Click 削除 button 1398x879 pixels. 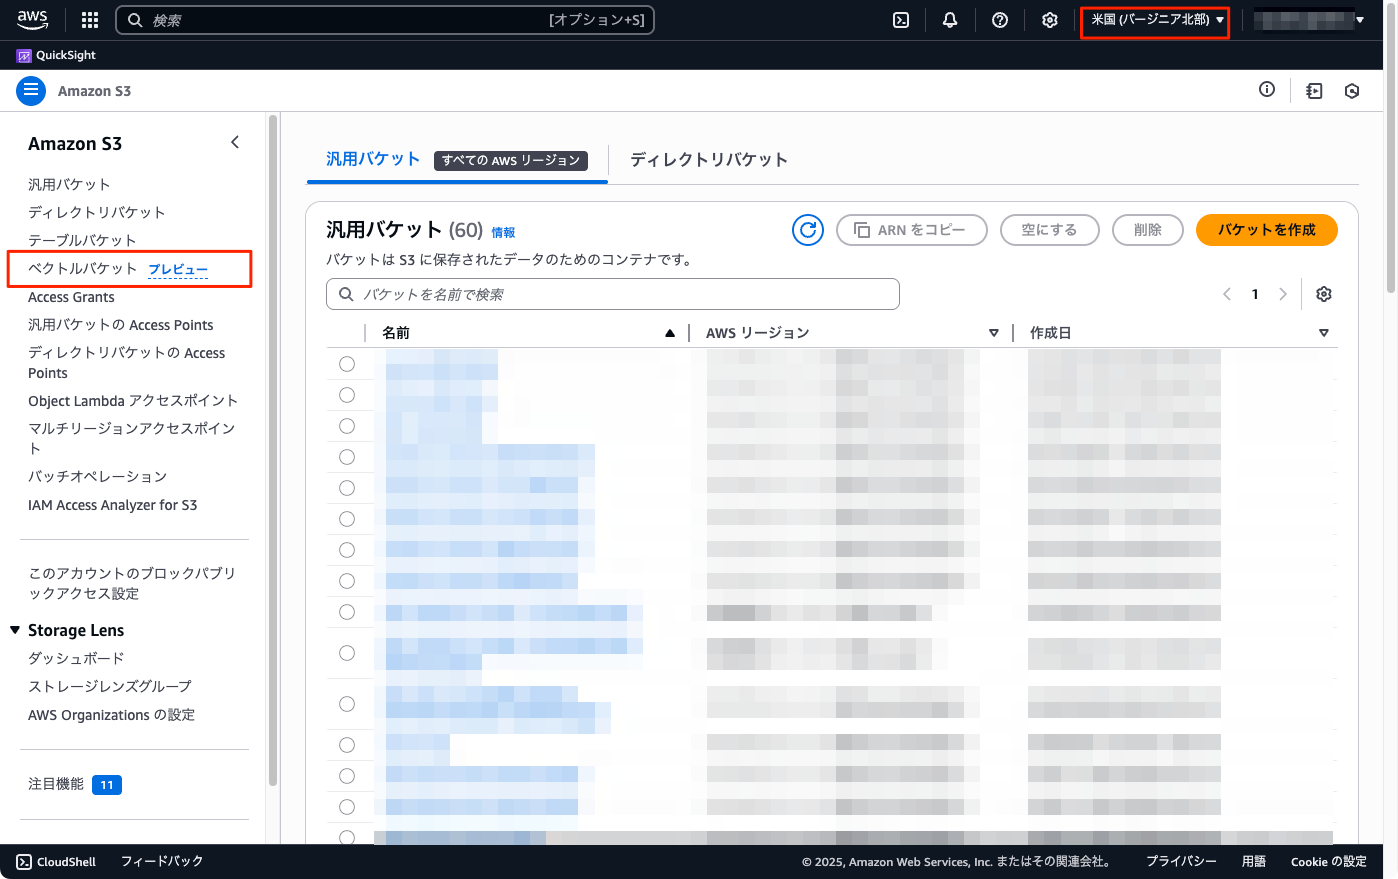tap(1148, 230)
